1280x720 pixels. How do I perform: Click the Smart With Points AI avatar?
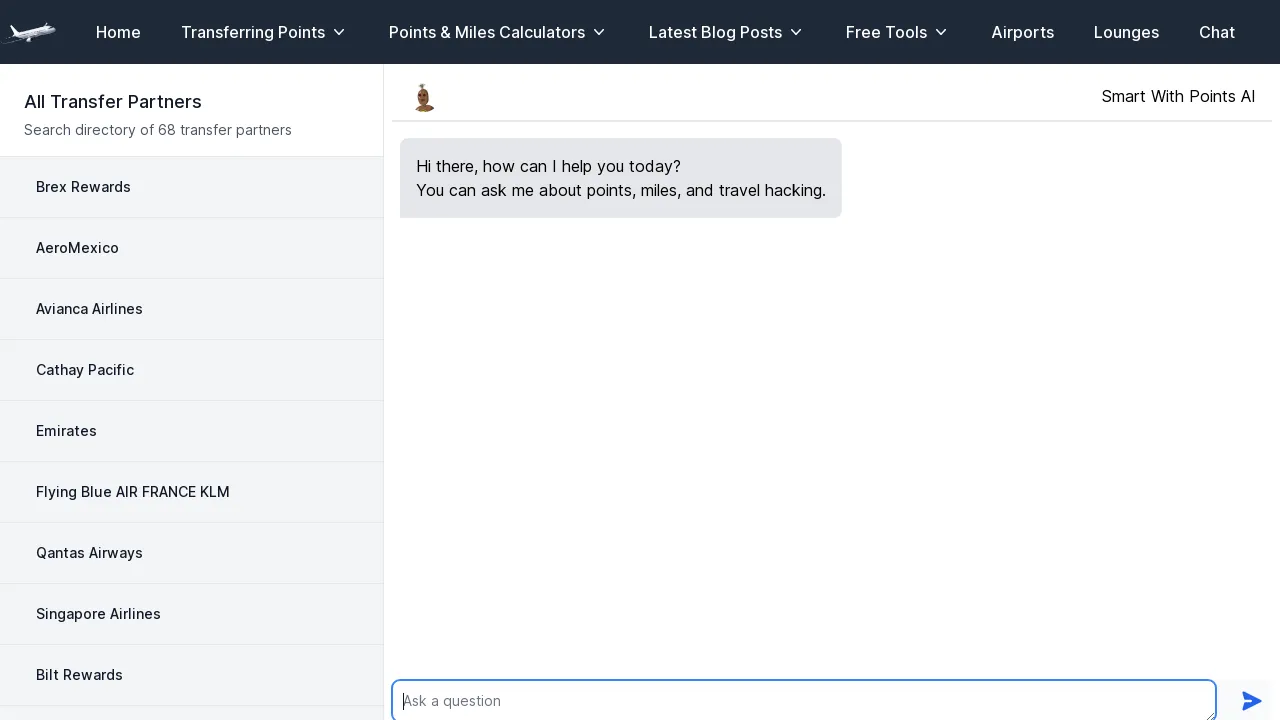point(424,97)
